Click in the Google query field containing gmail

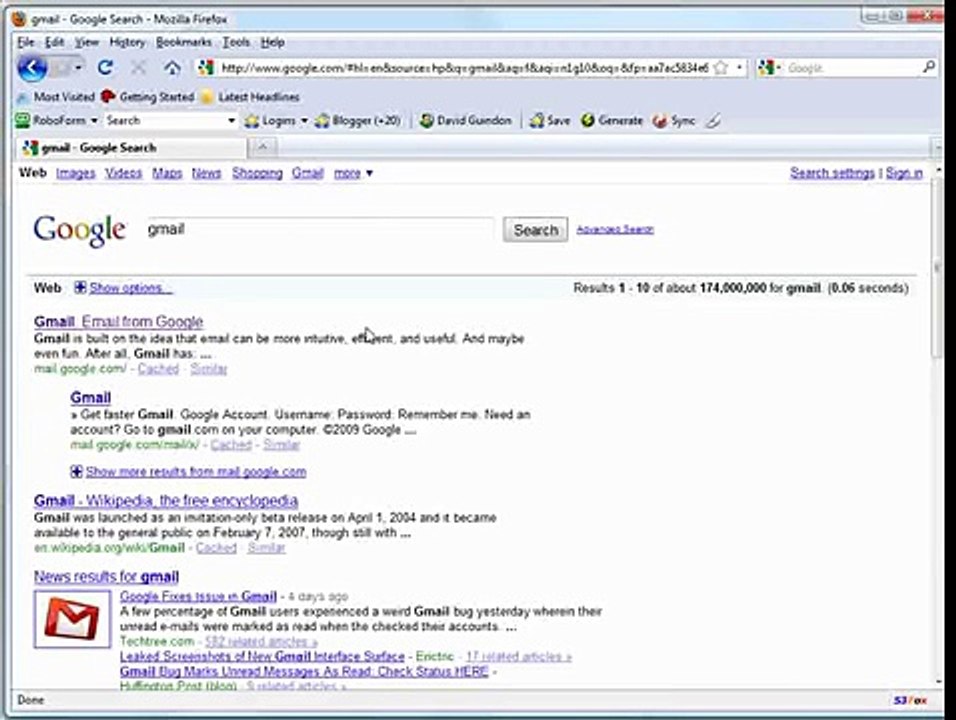click(x=320, y=229)
